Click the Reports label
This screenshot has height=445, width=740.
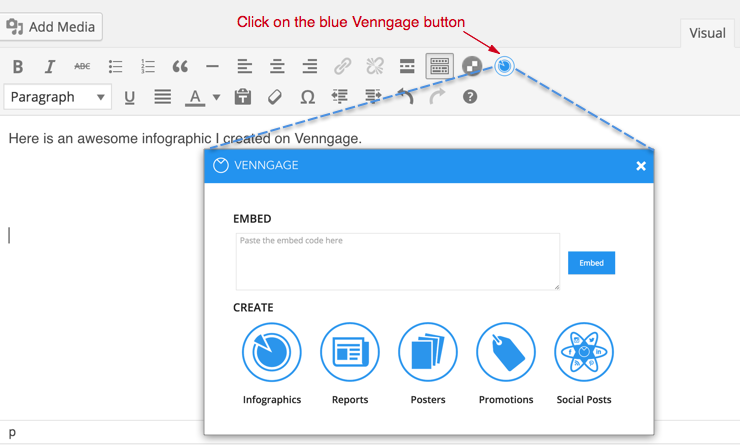350,400
